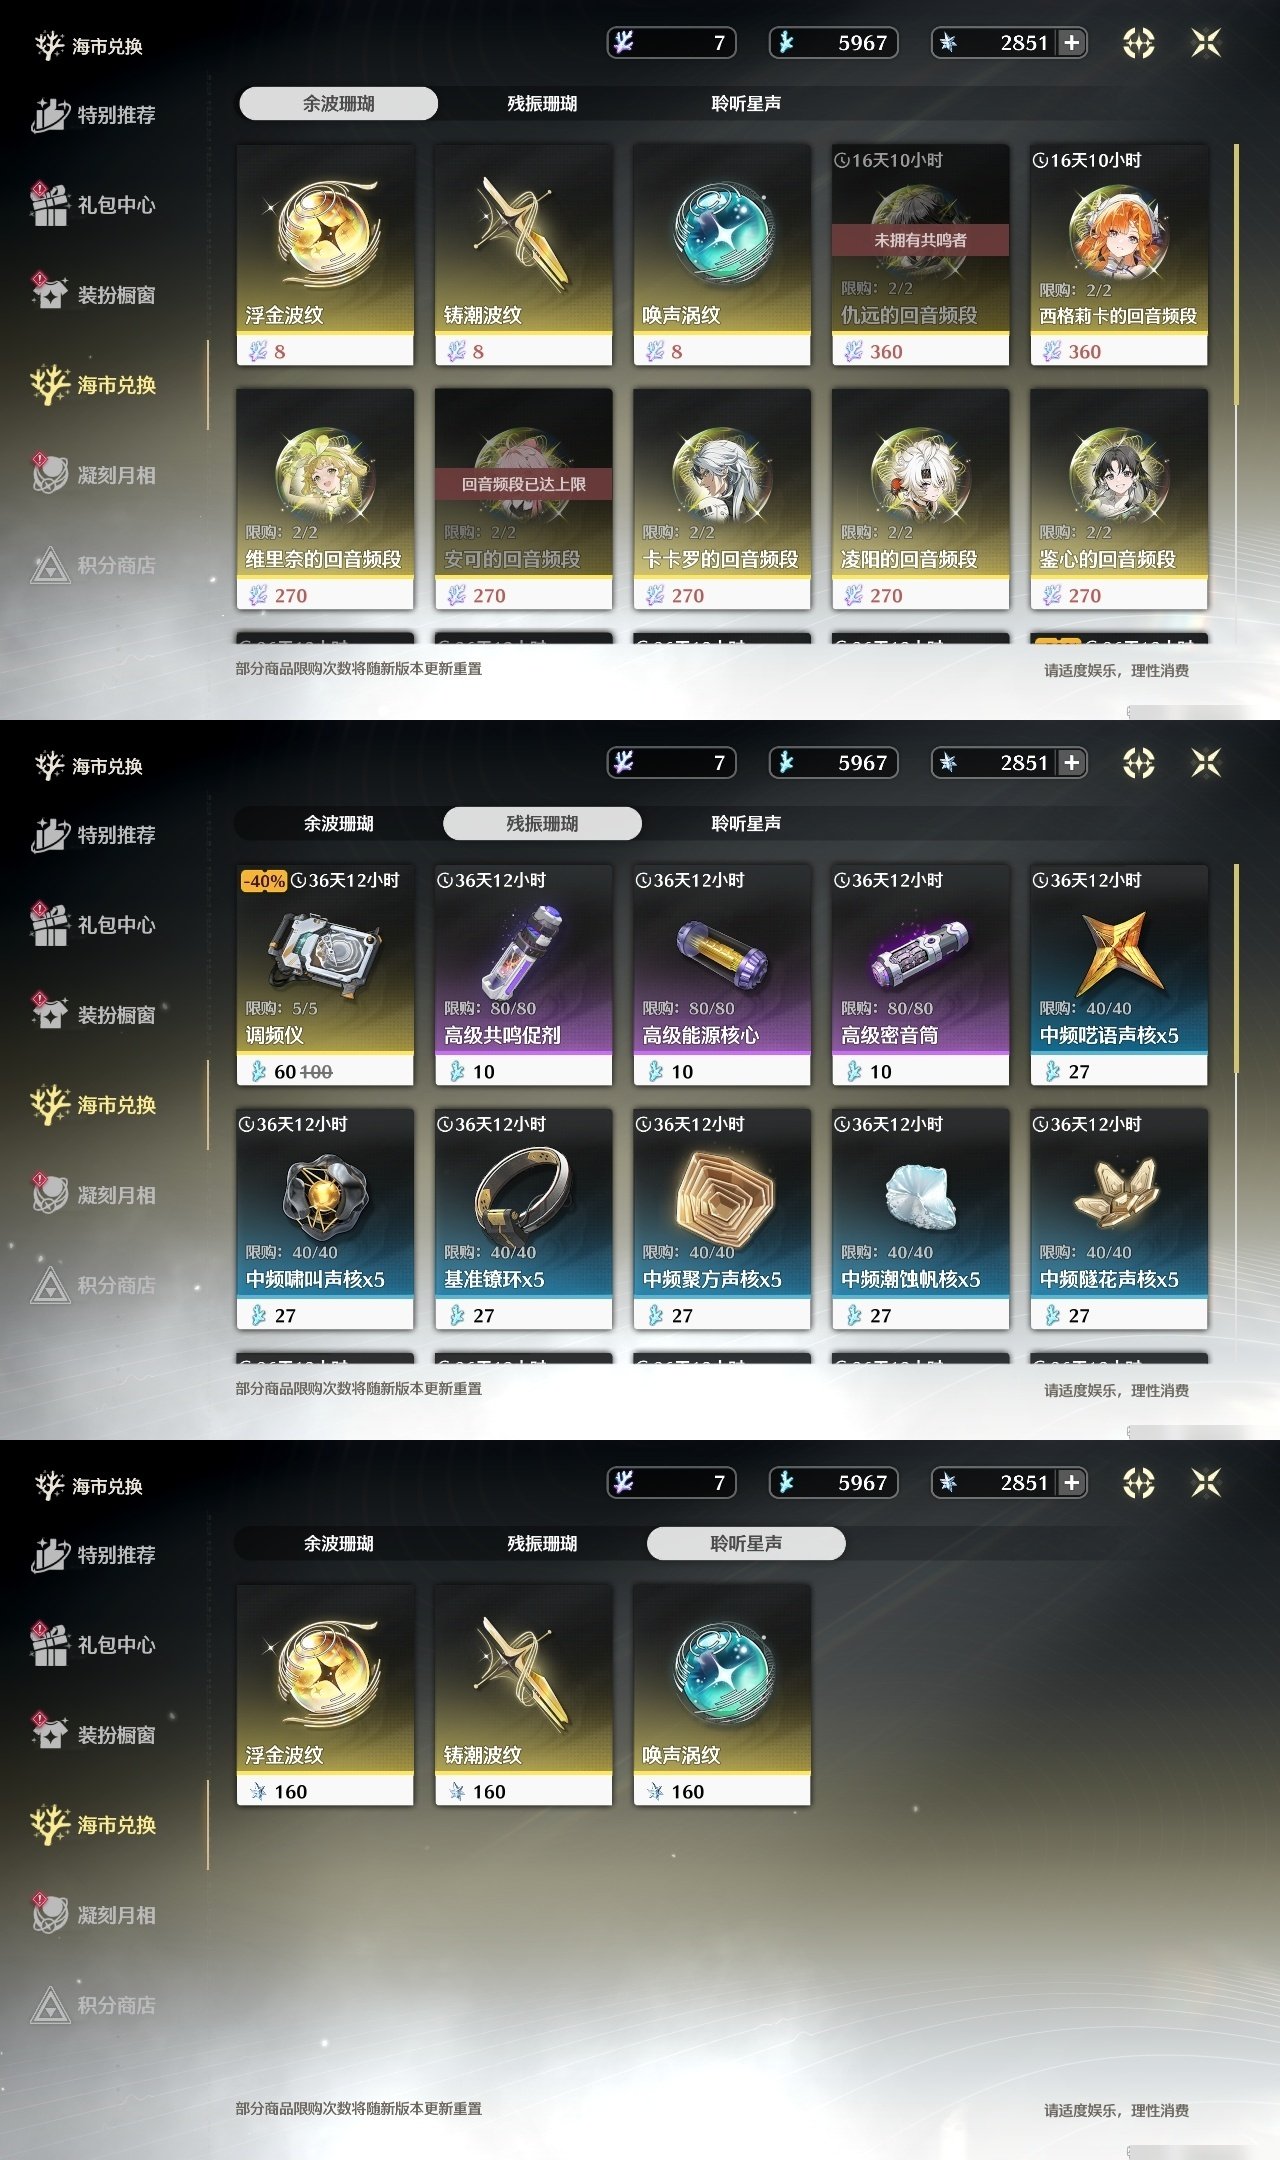1280x2160 pixels.
Task: Select discounted 调频仪 item
Action: tap(325, 975)
